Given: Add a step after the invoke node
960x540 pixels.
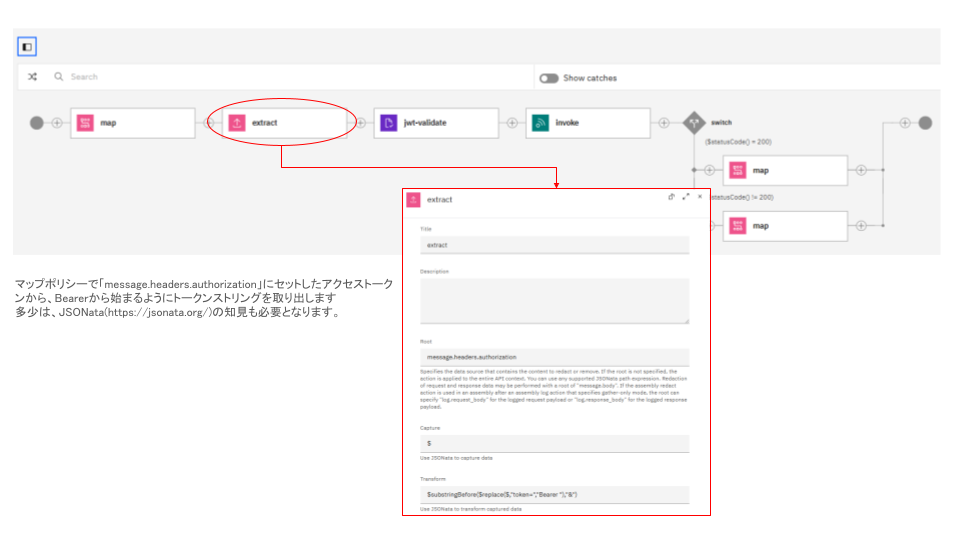Looking at the screenshot, I should point(664,123).
